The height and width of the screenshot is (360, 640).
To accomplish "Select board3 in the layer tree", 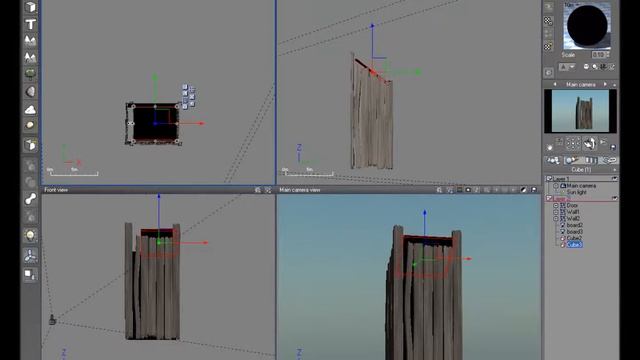I will coord(574,232).
